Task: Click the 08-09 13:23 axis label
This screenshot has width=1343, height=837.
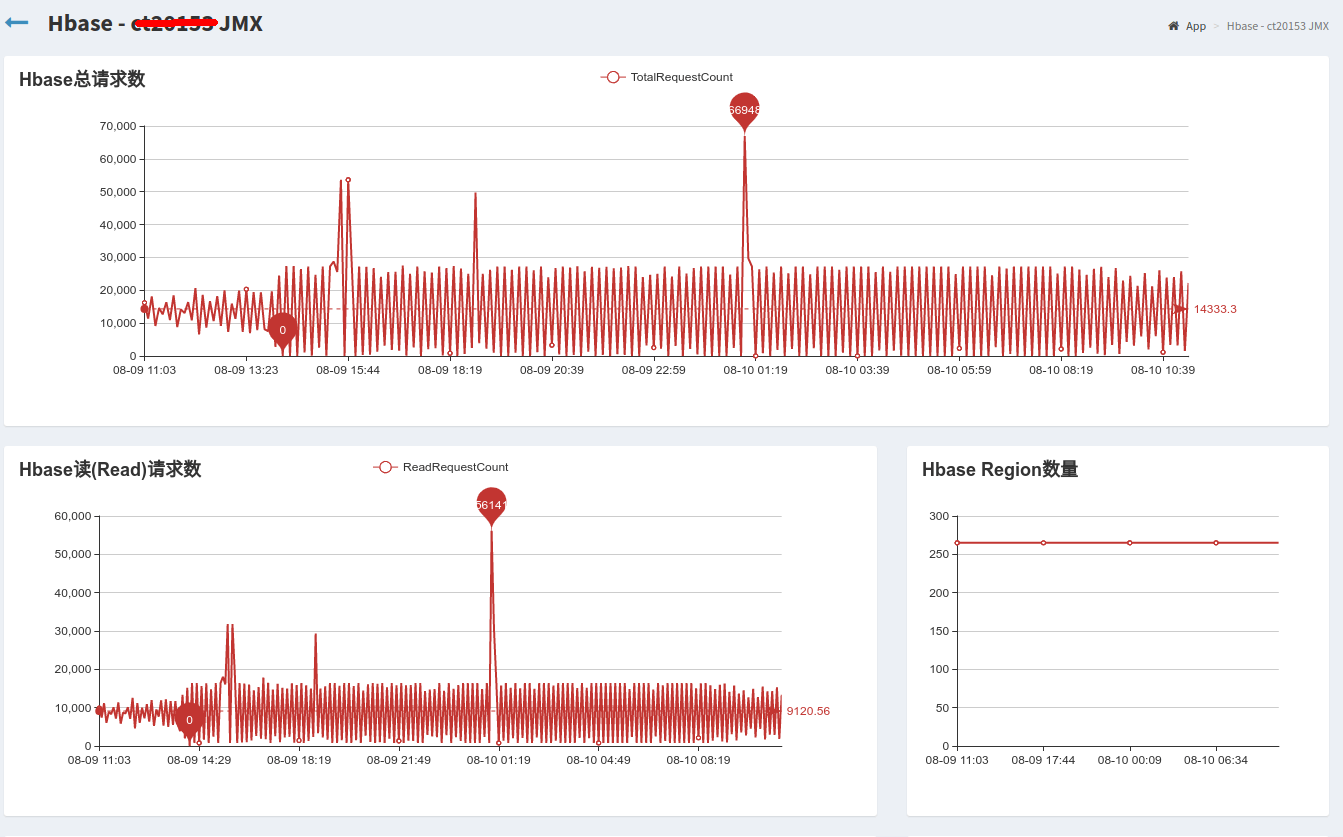Action: 246,370
